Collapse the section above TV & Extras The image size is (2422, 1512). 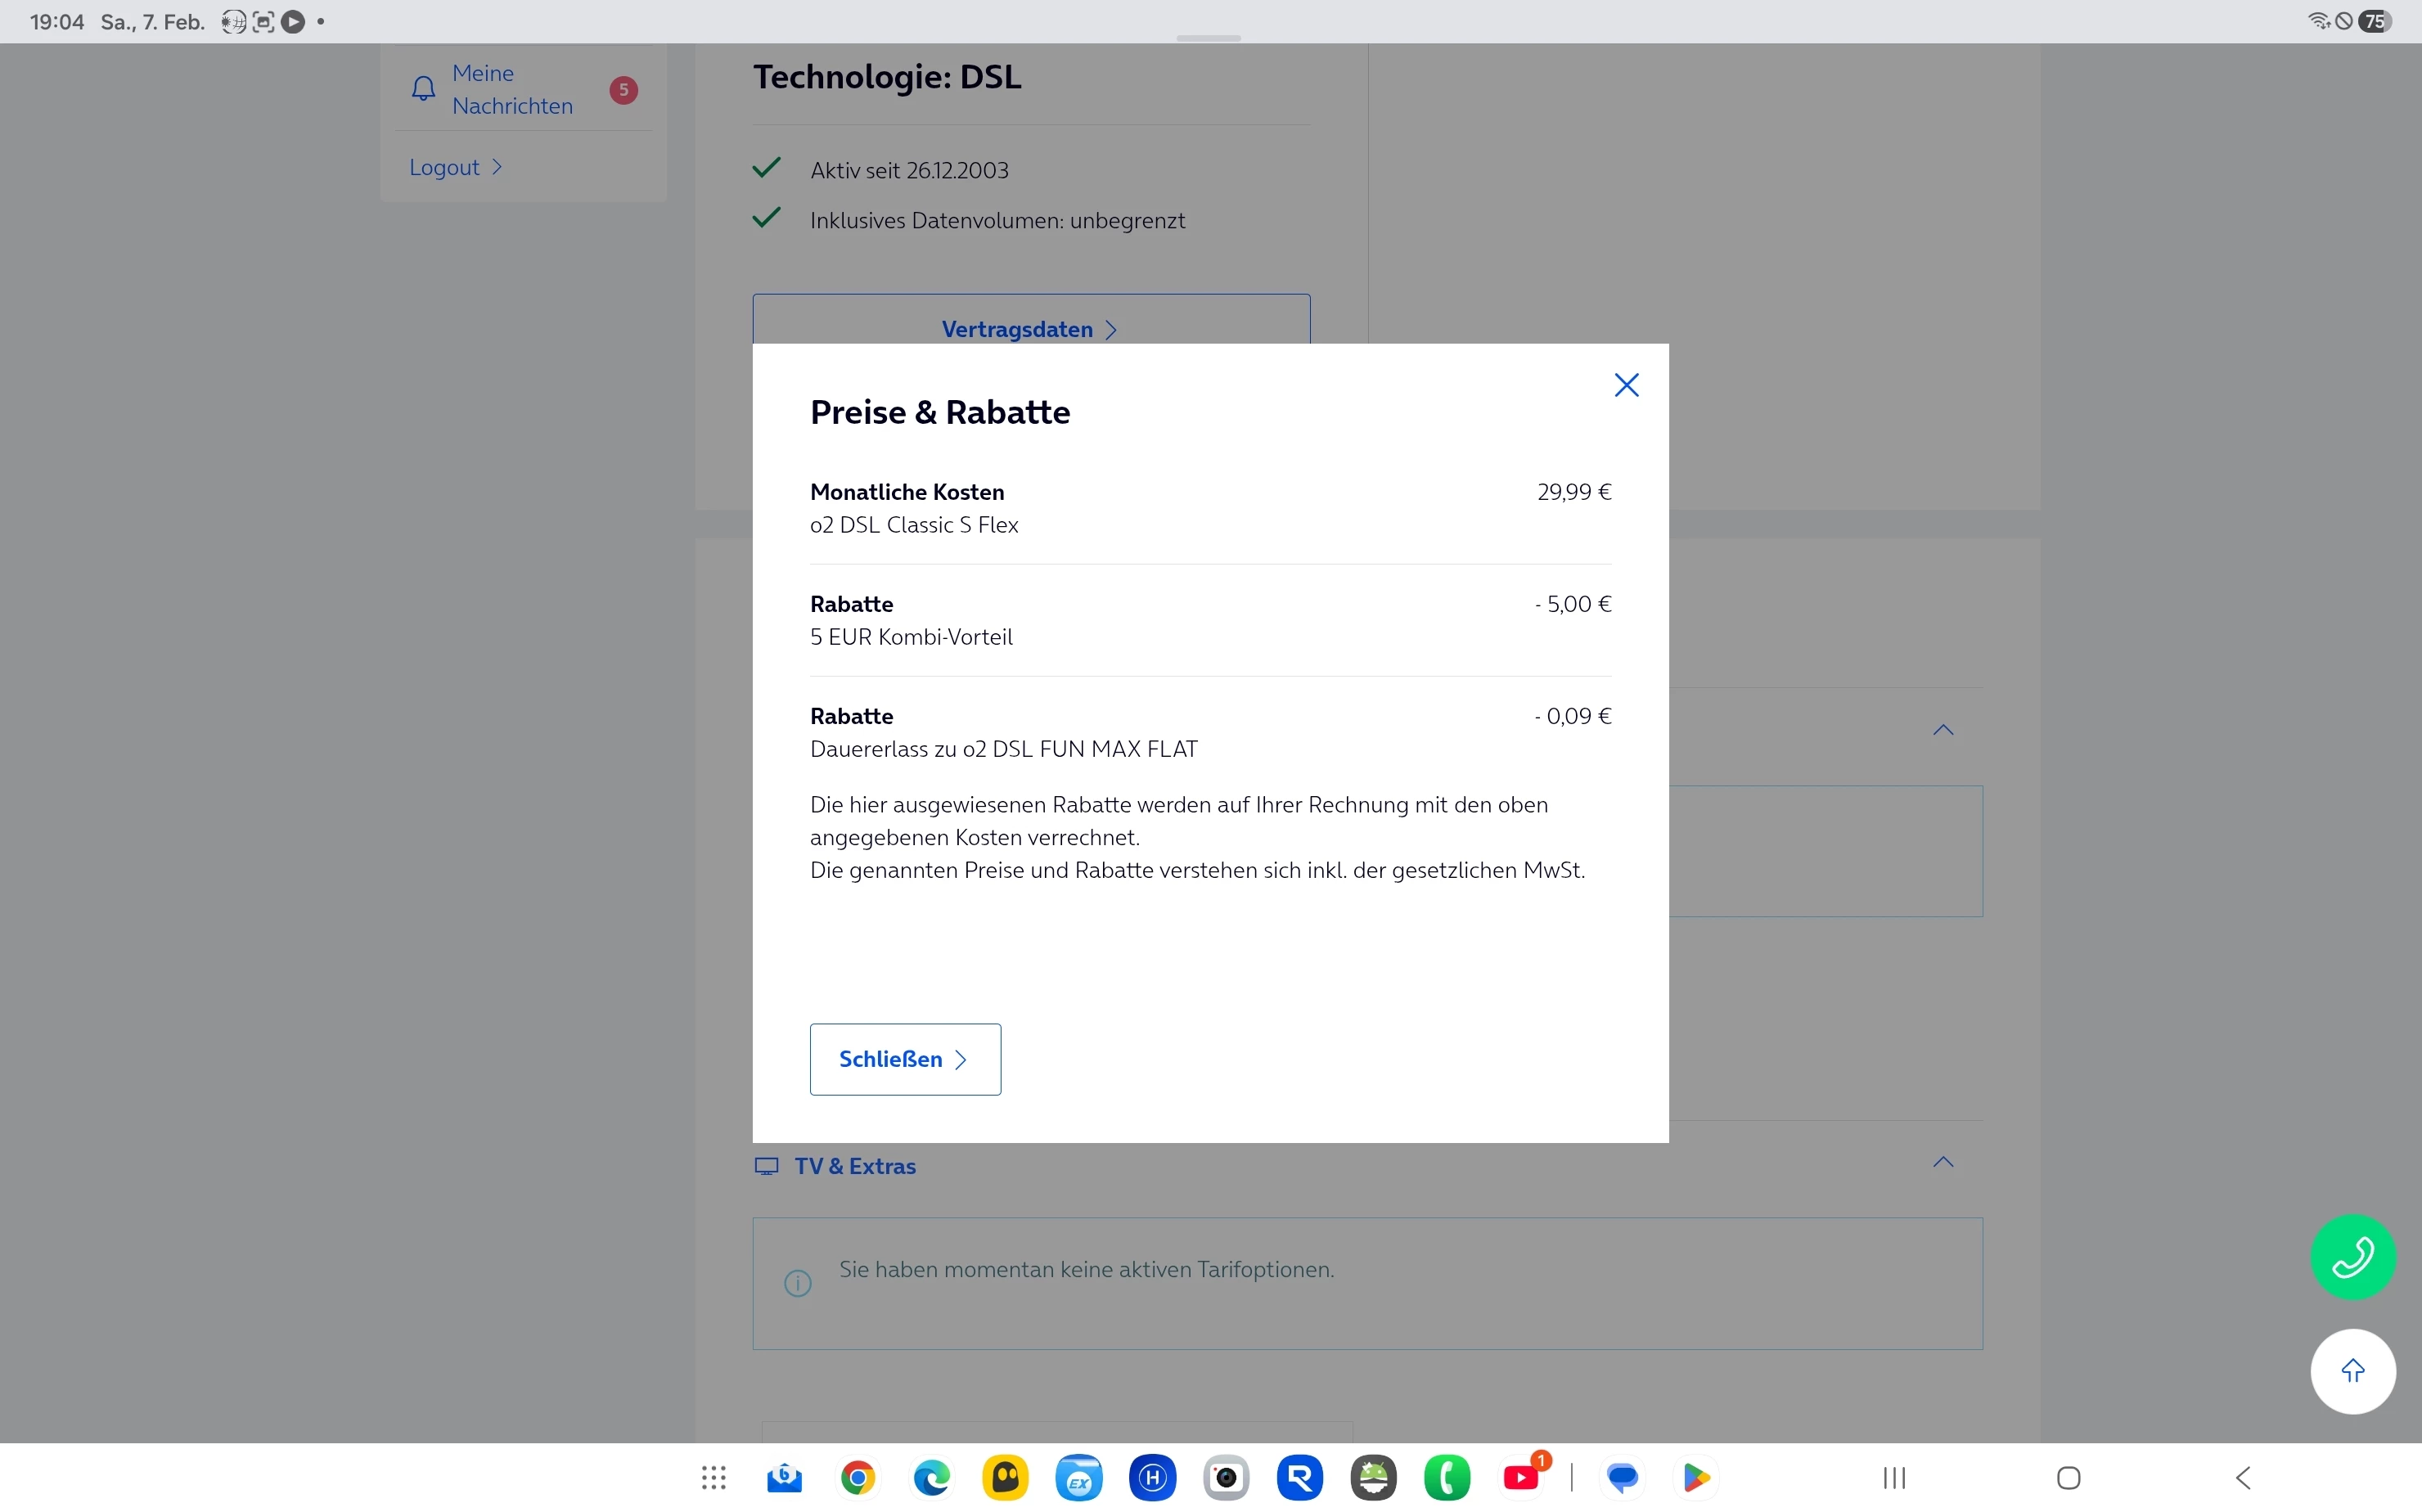tap(1942, 731)
